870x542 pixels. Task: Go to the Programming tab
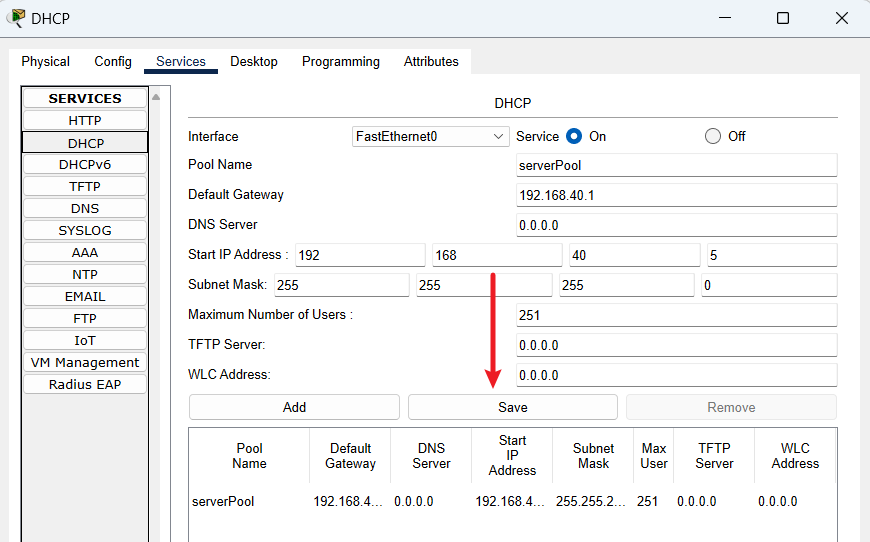[x=341, y=62]
